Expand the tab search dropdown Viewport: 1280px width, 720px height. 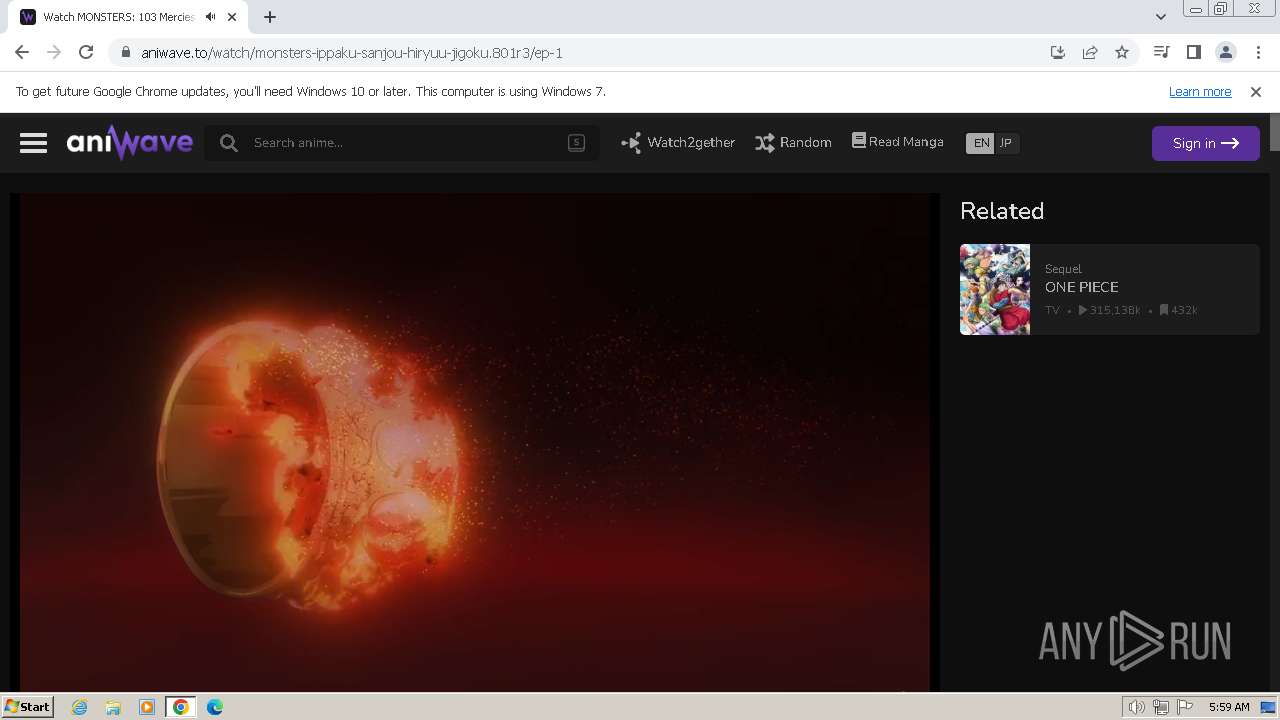pyautogui.click(x=1160, y=17)
